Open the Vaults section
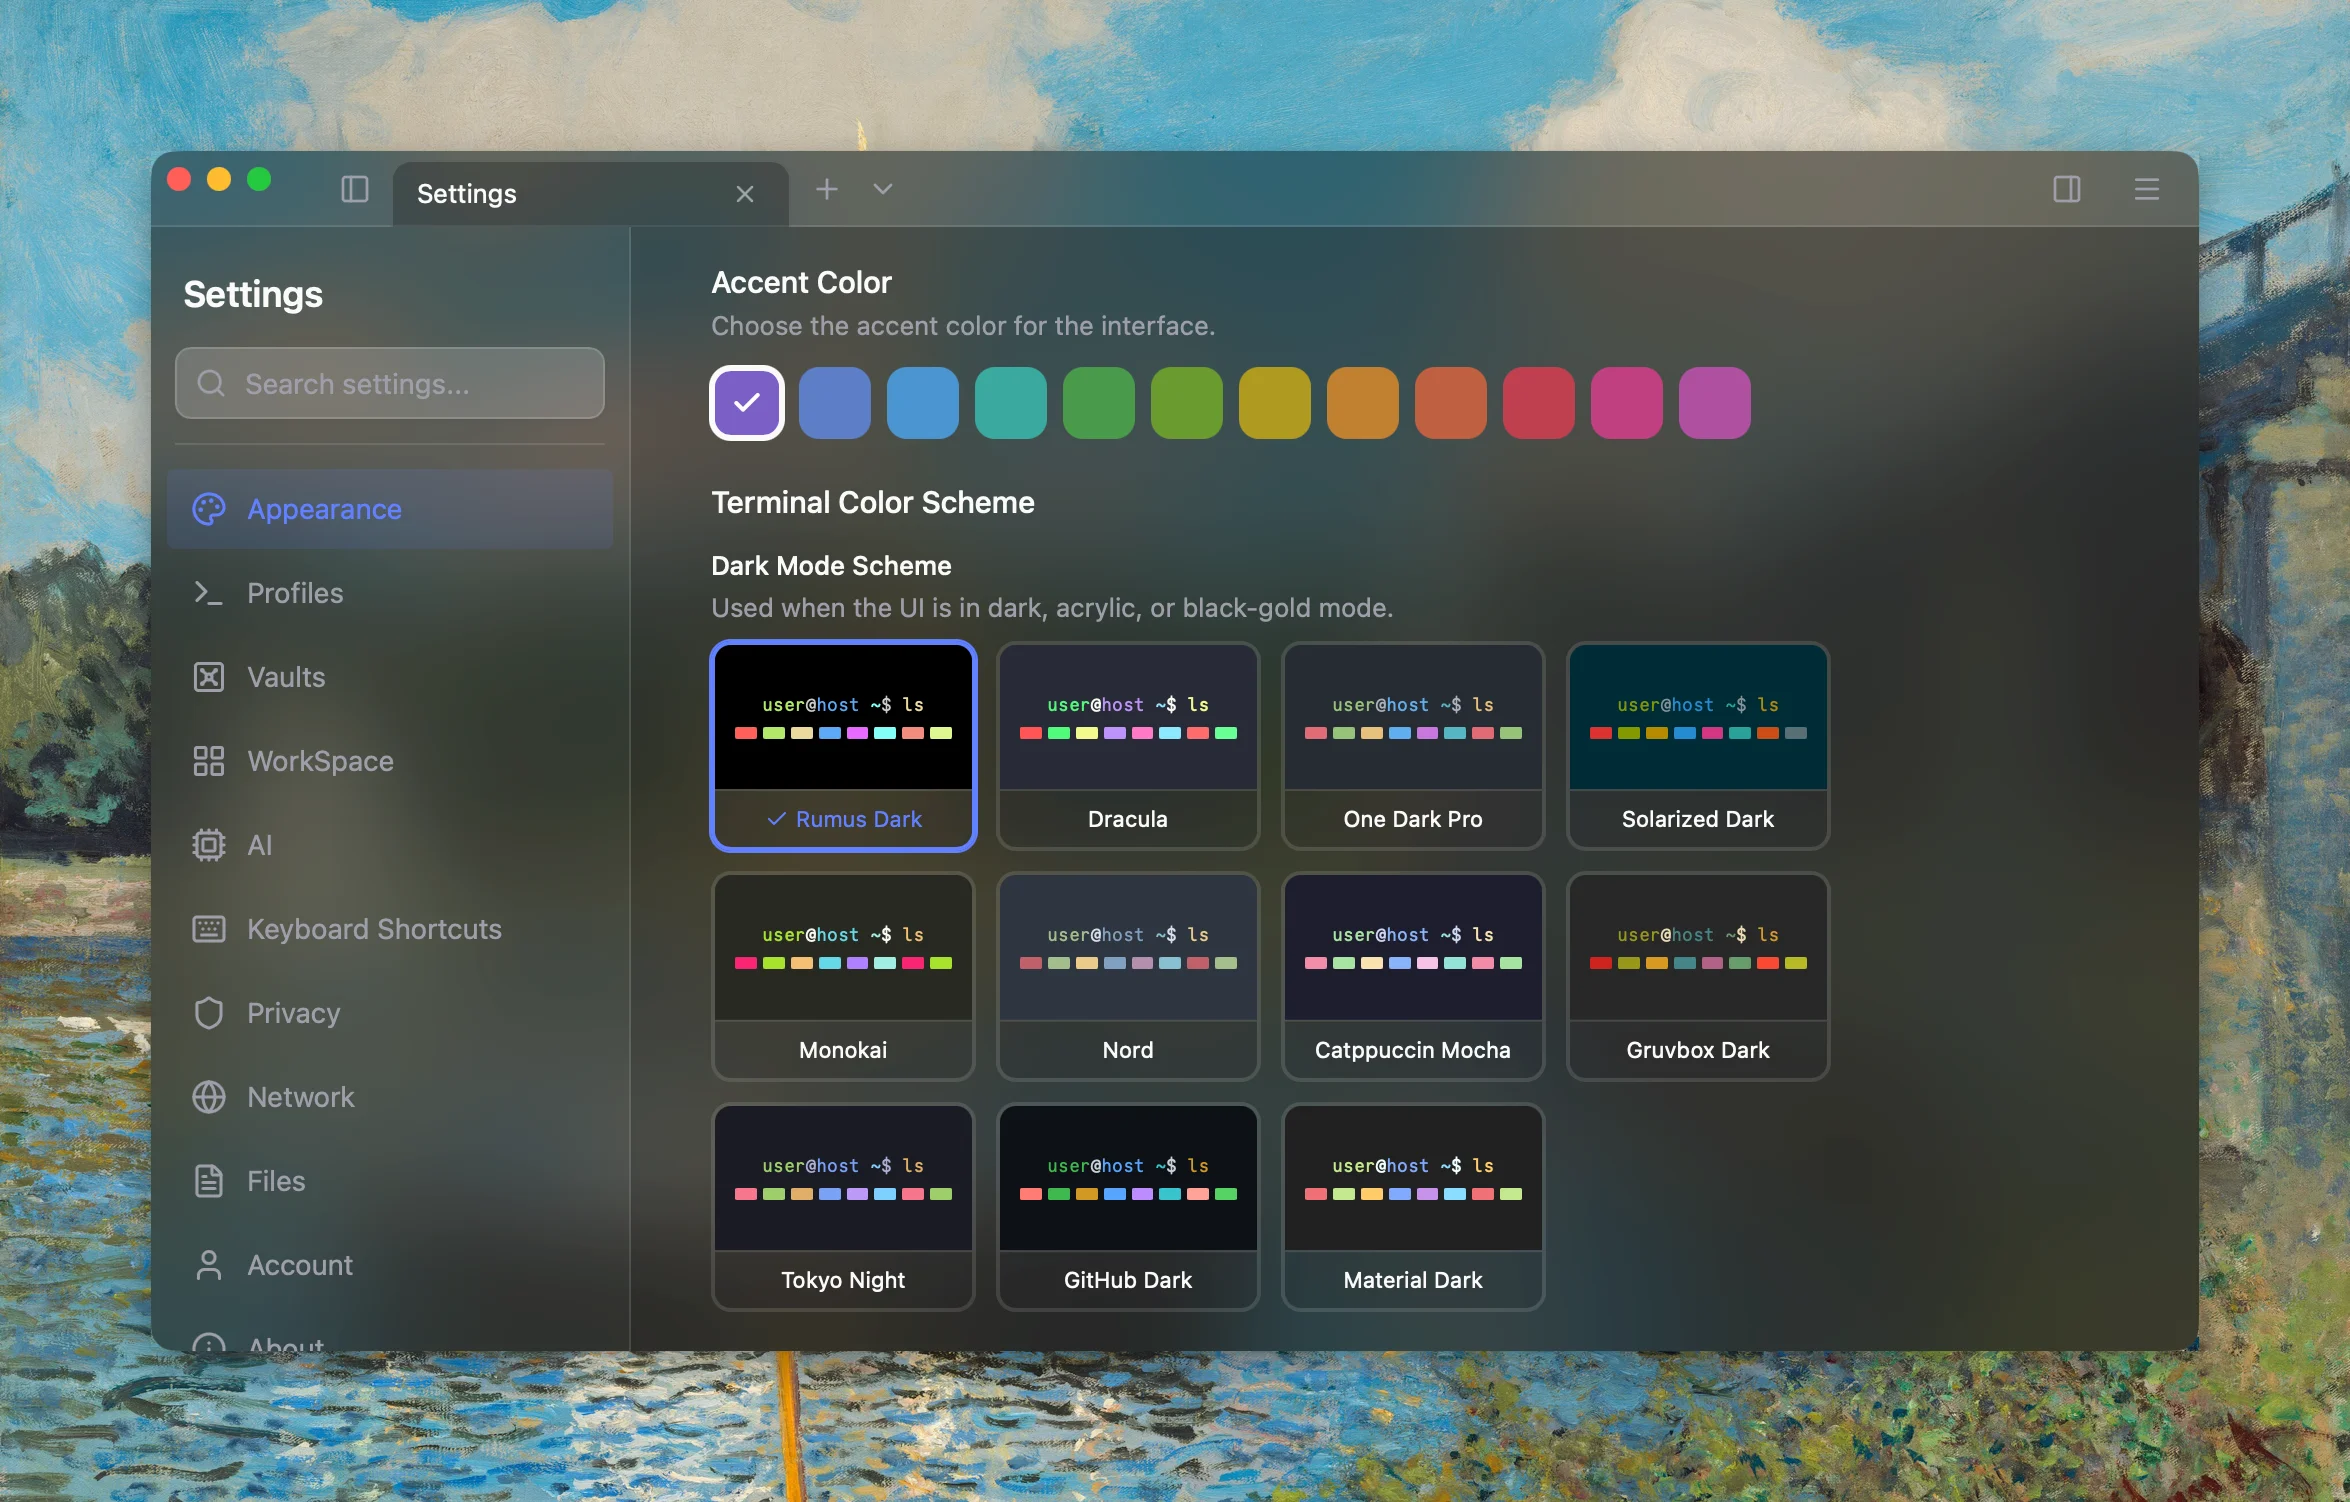The width and height of the screenshot is (2350, 1502). tap(286, 676)
